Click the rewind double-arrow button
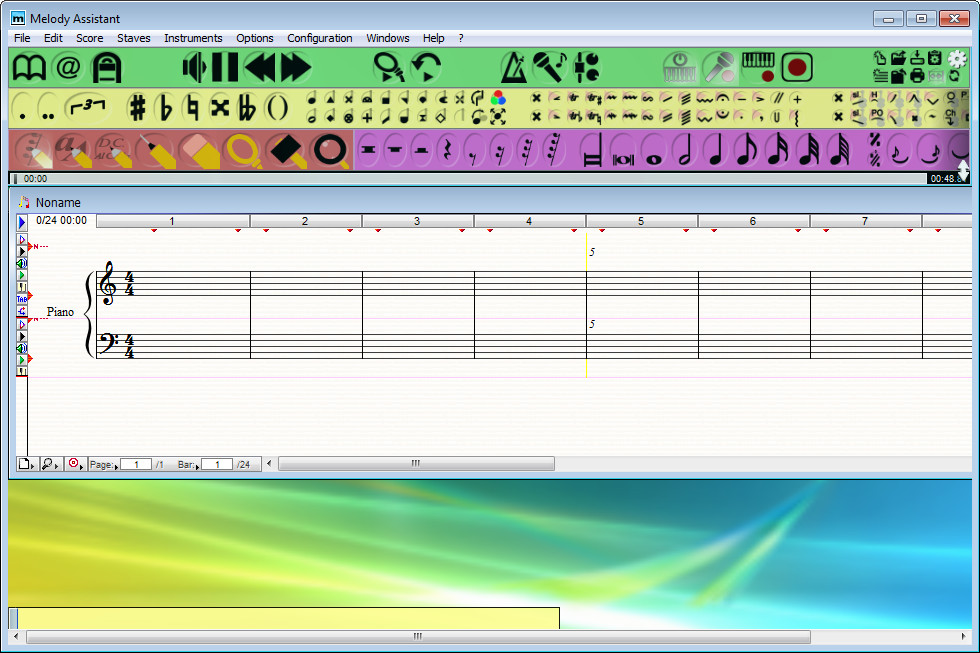 [x=259, y=67]
